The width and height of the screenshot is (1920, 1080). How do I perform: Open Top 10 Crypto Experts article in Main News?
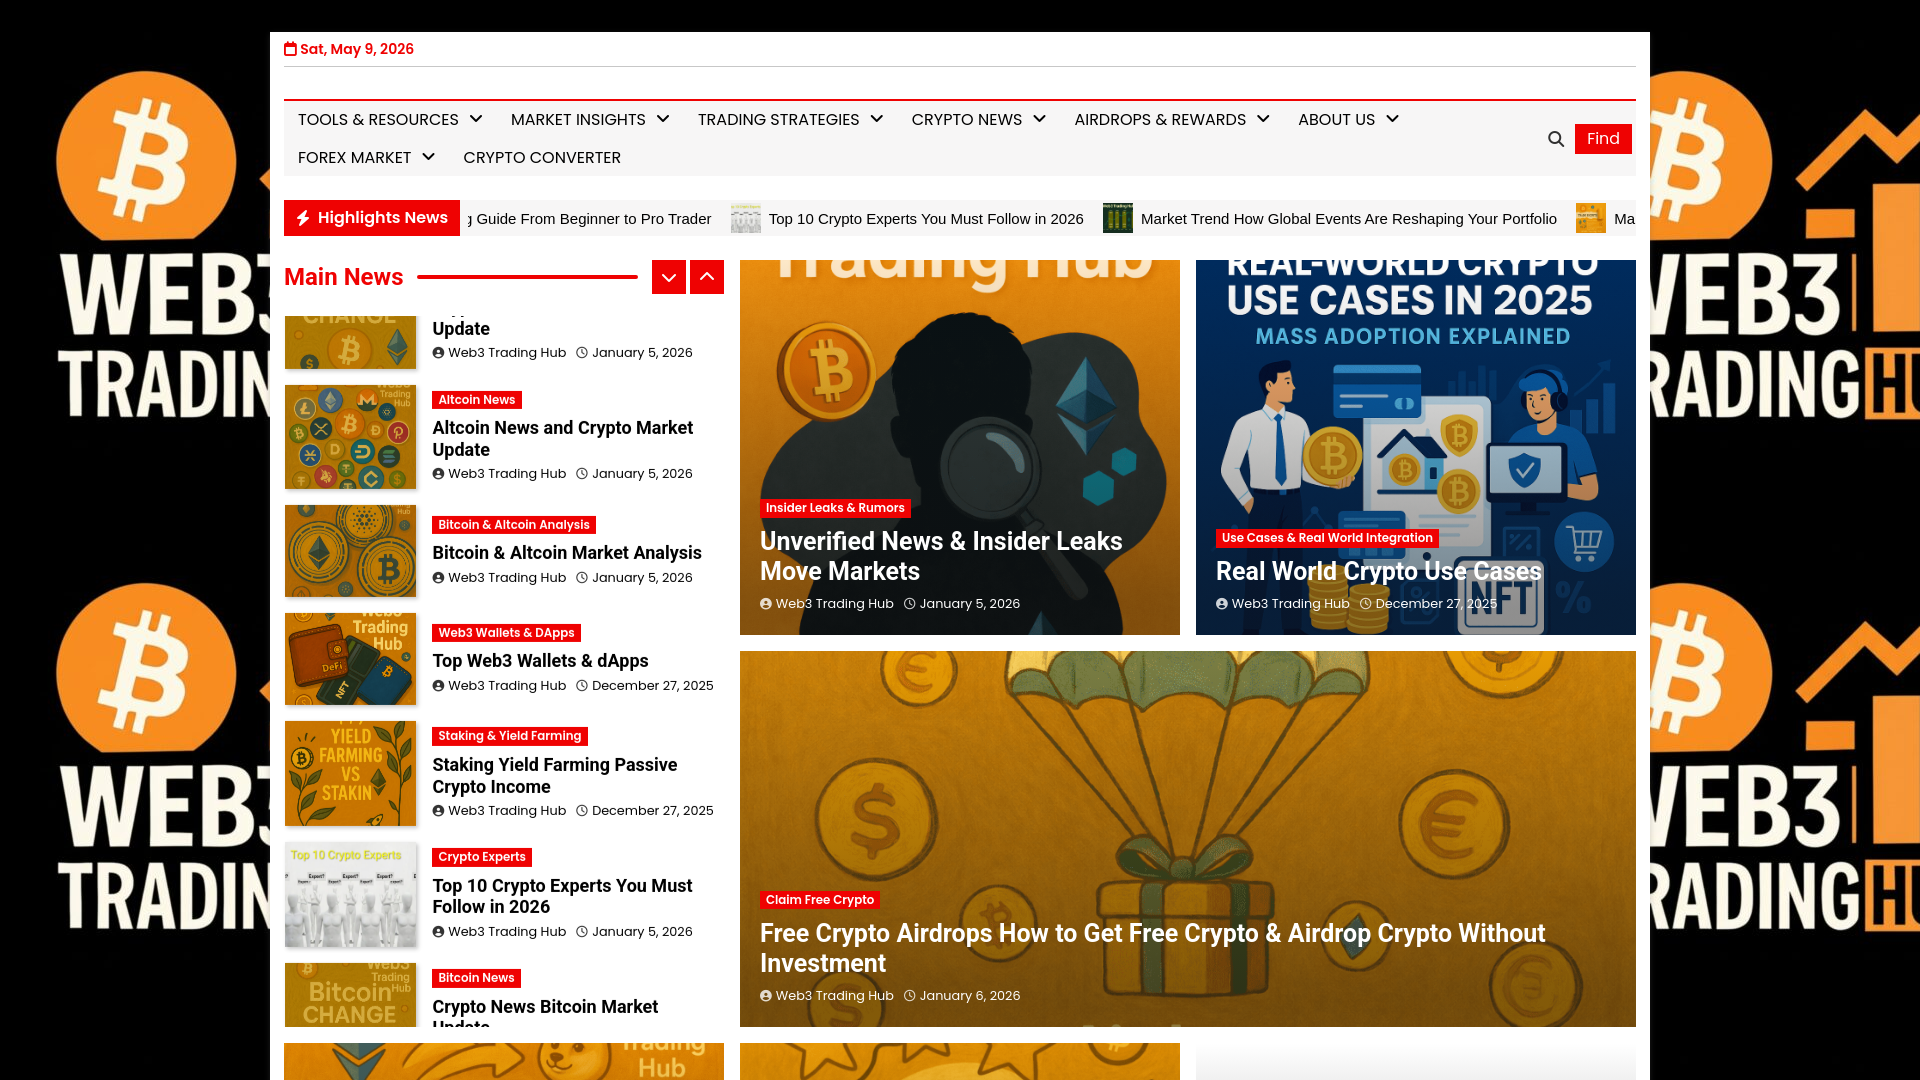562,897
